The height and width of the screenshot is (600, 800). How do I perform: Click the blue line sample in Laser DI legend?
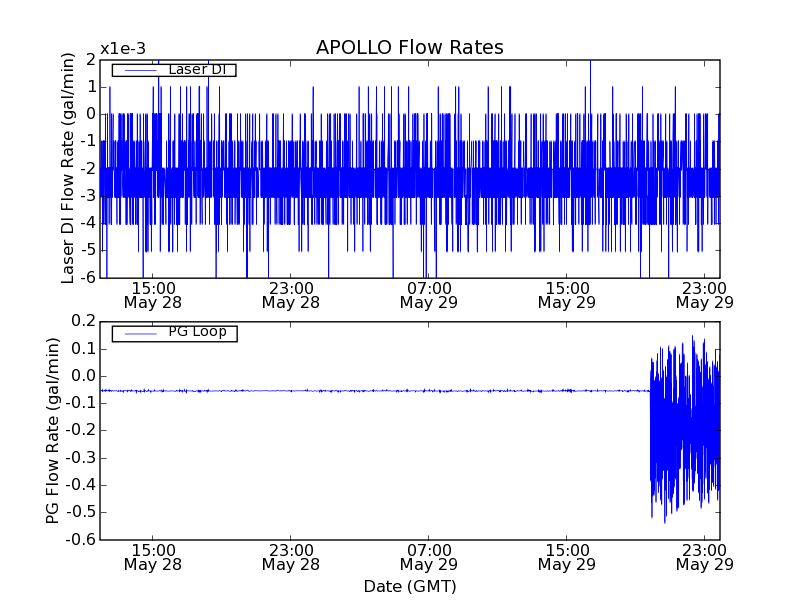coord(138,70)
